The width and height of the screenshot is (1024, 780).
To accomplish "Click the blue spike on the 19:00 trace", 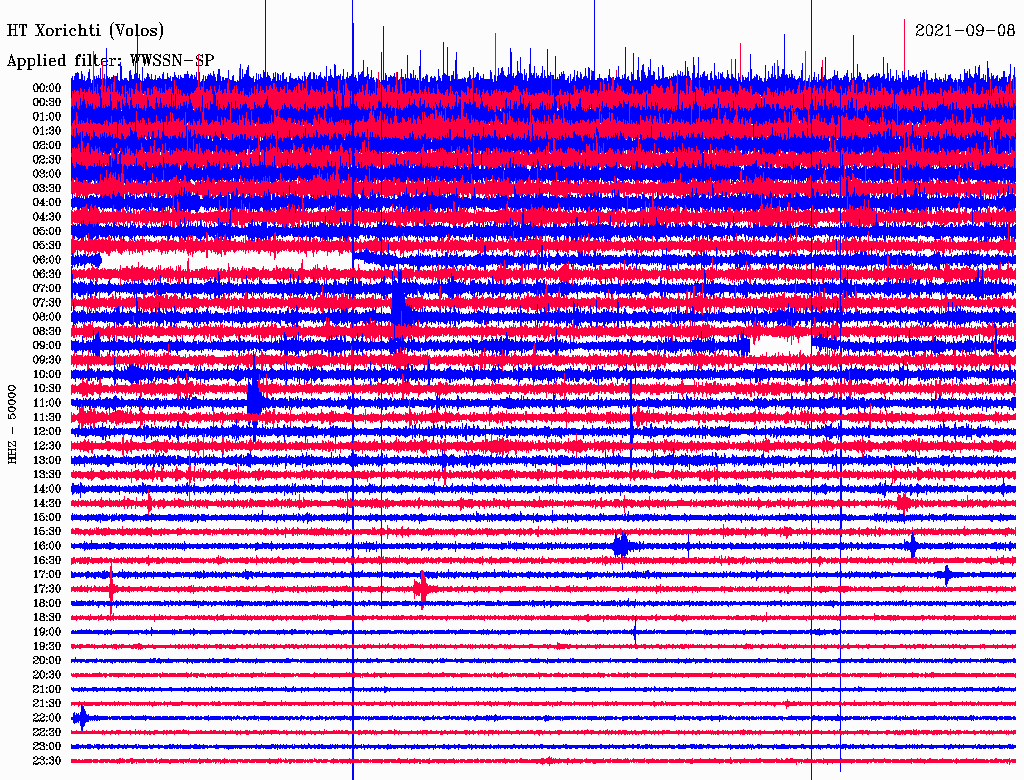I will (x=635, y=632).
